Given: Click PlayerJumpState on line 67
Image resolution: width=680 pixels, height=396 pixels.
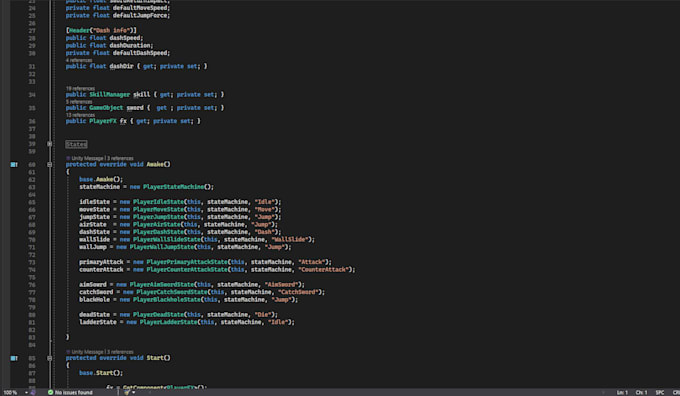Looking at the screenshot, I should click(158, 217).
